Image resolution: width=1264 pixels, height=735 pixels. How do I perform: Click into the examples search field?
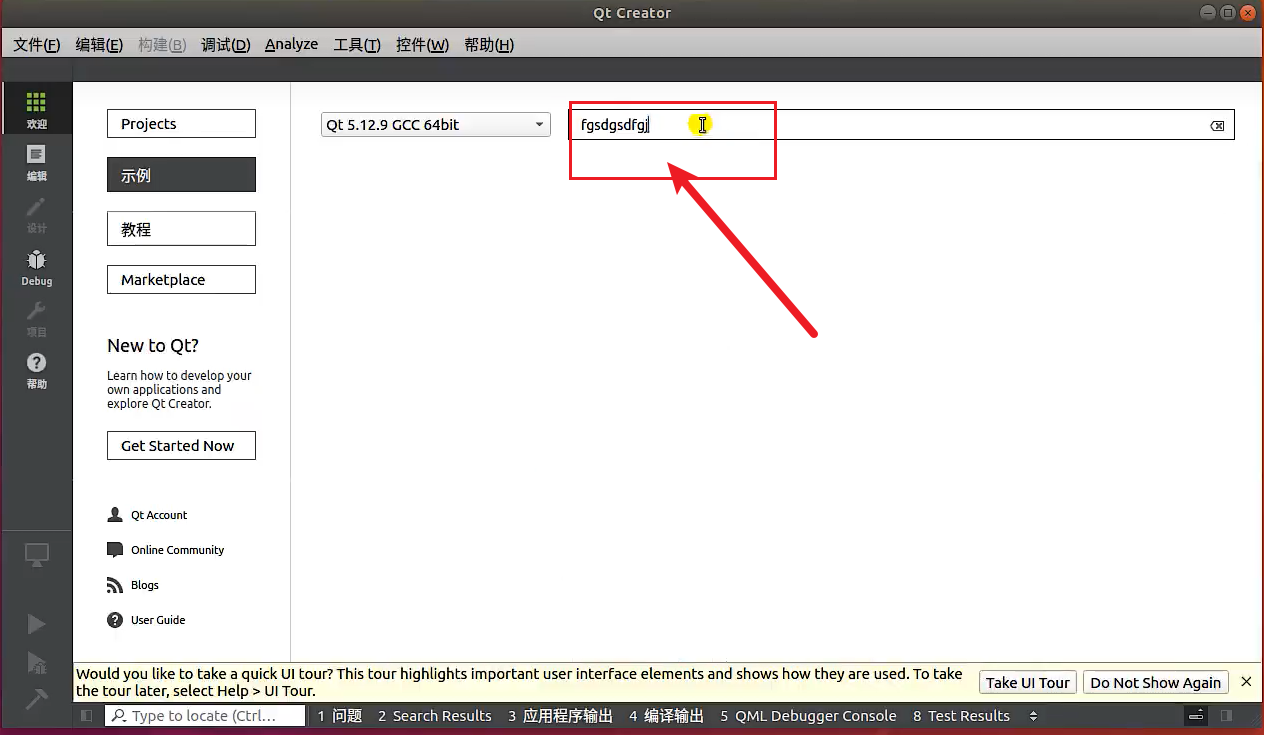(902, 125)
